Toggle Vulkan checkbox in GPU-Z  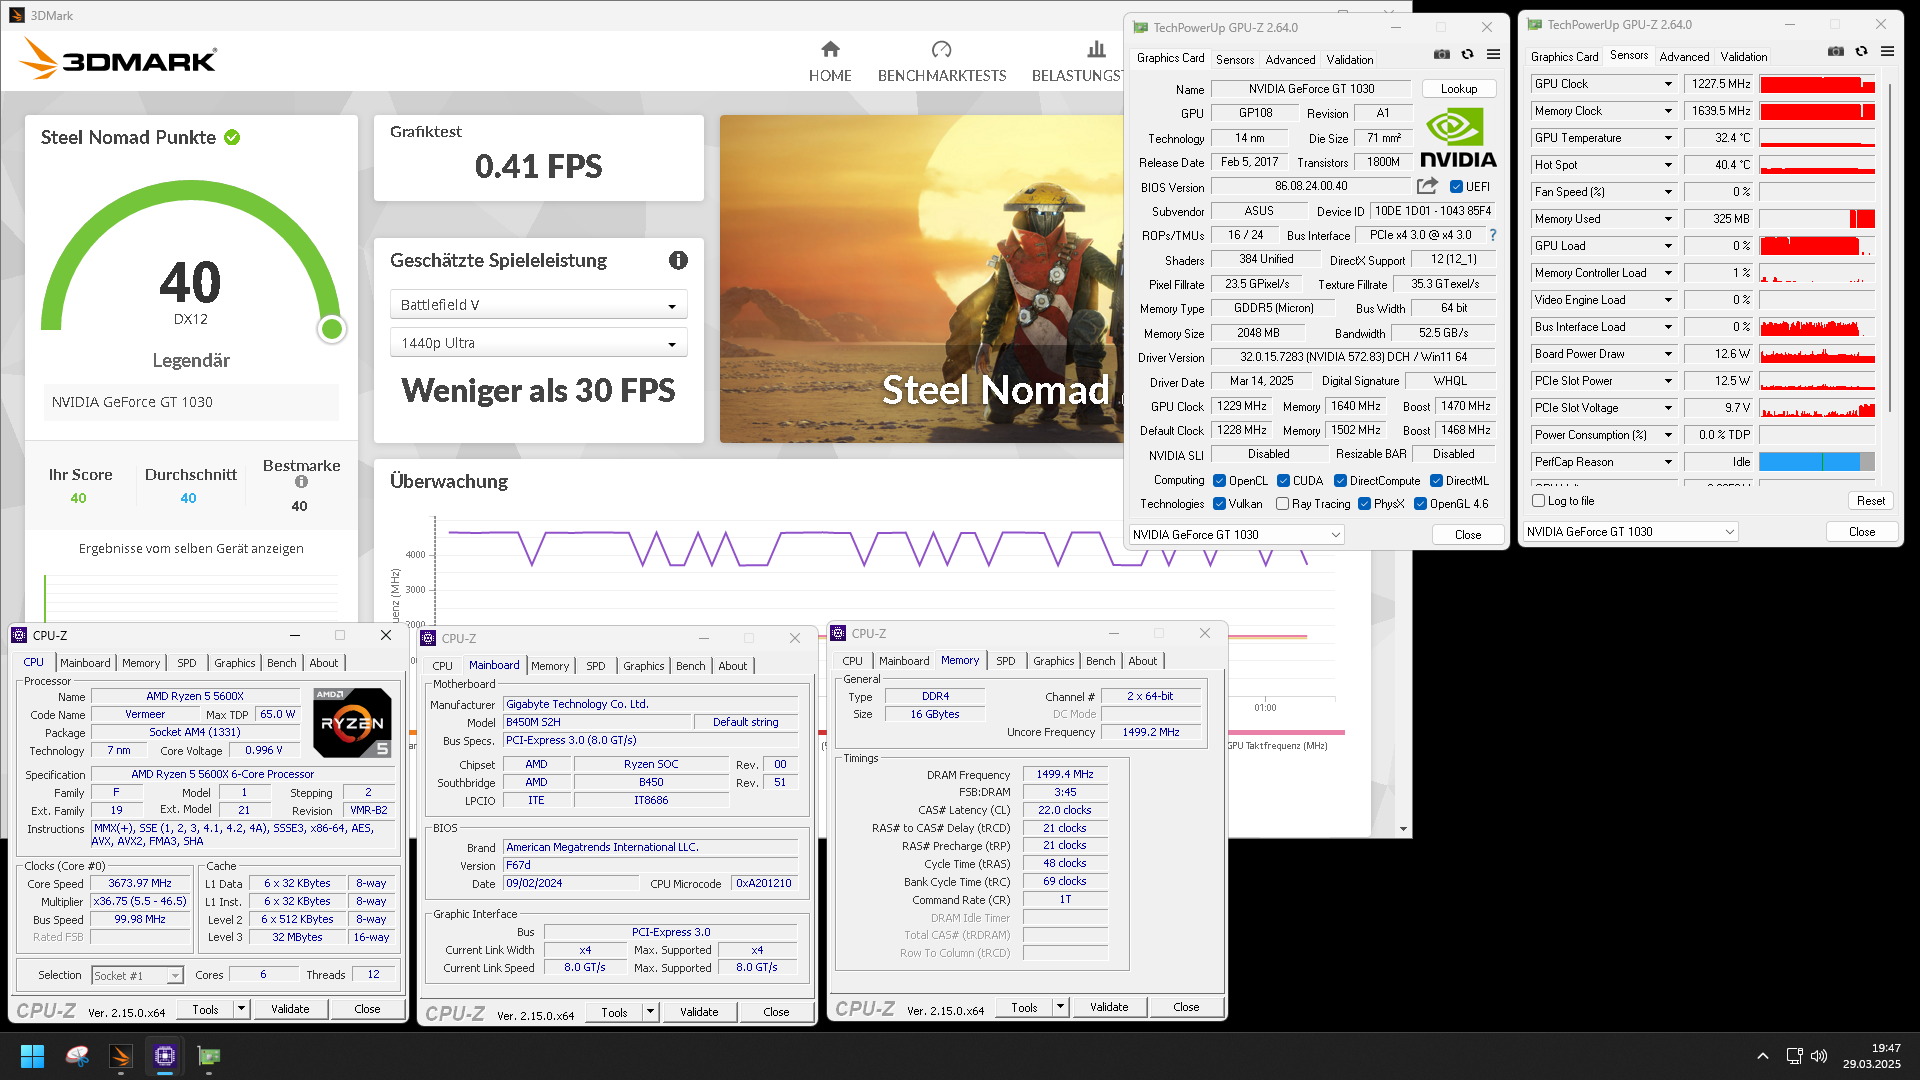tap(1219, 504)
